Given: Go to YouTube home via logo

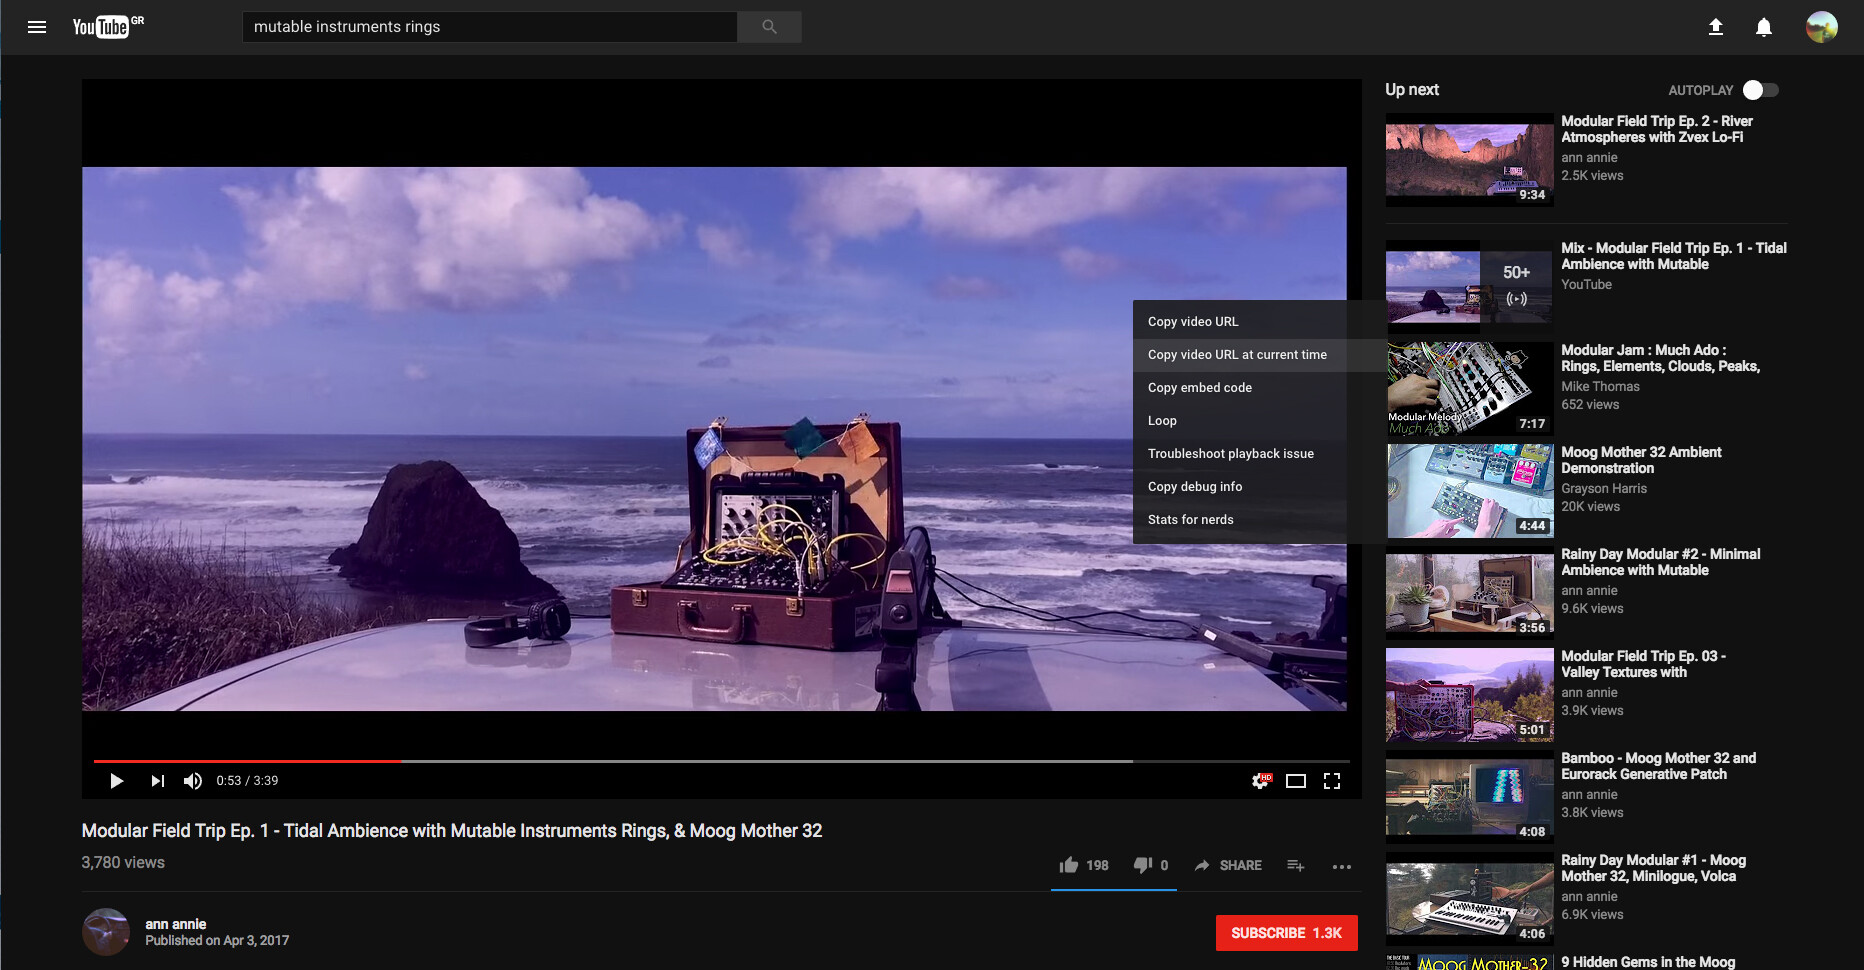Looking at the screenshot, I should point(108,26).
